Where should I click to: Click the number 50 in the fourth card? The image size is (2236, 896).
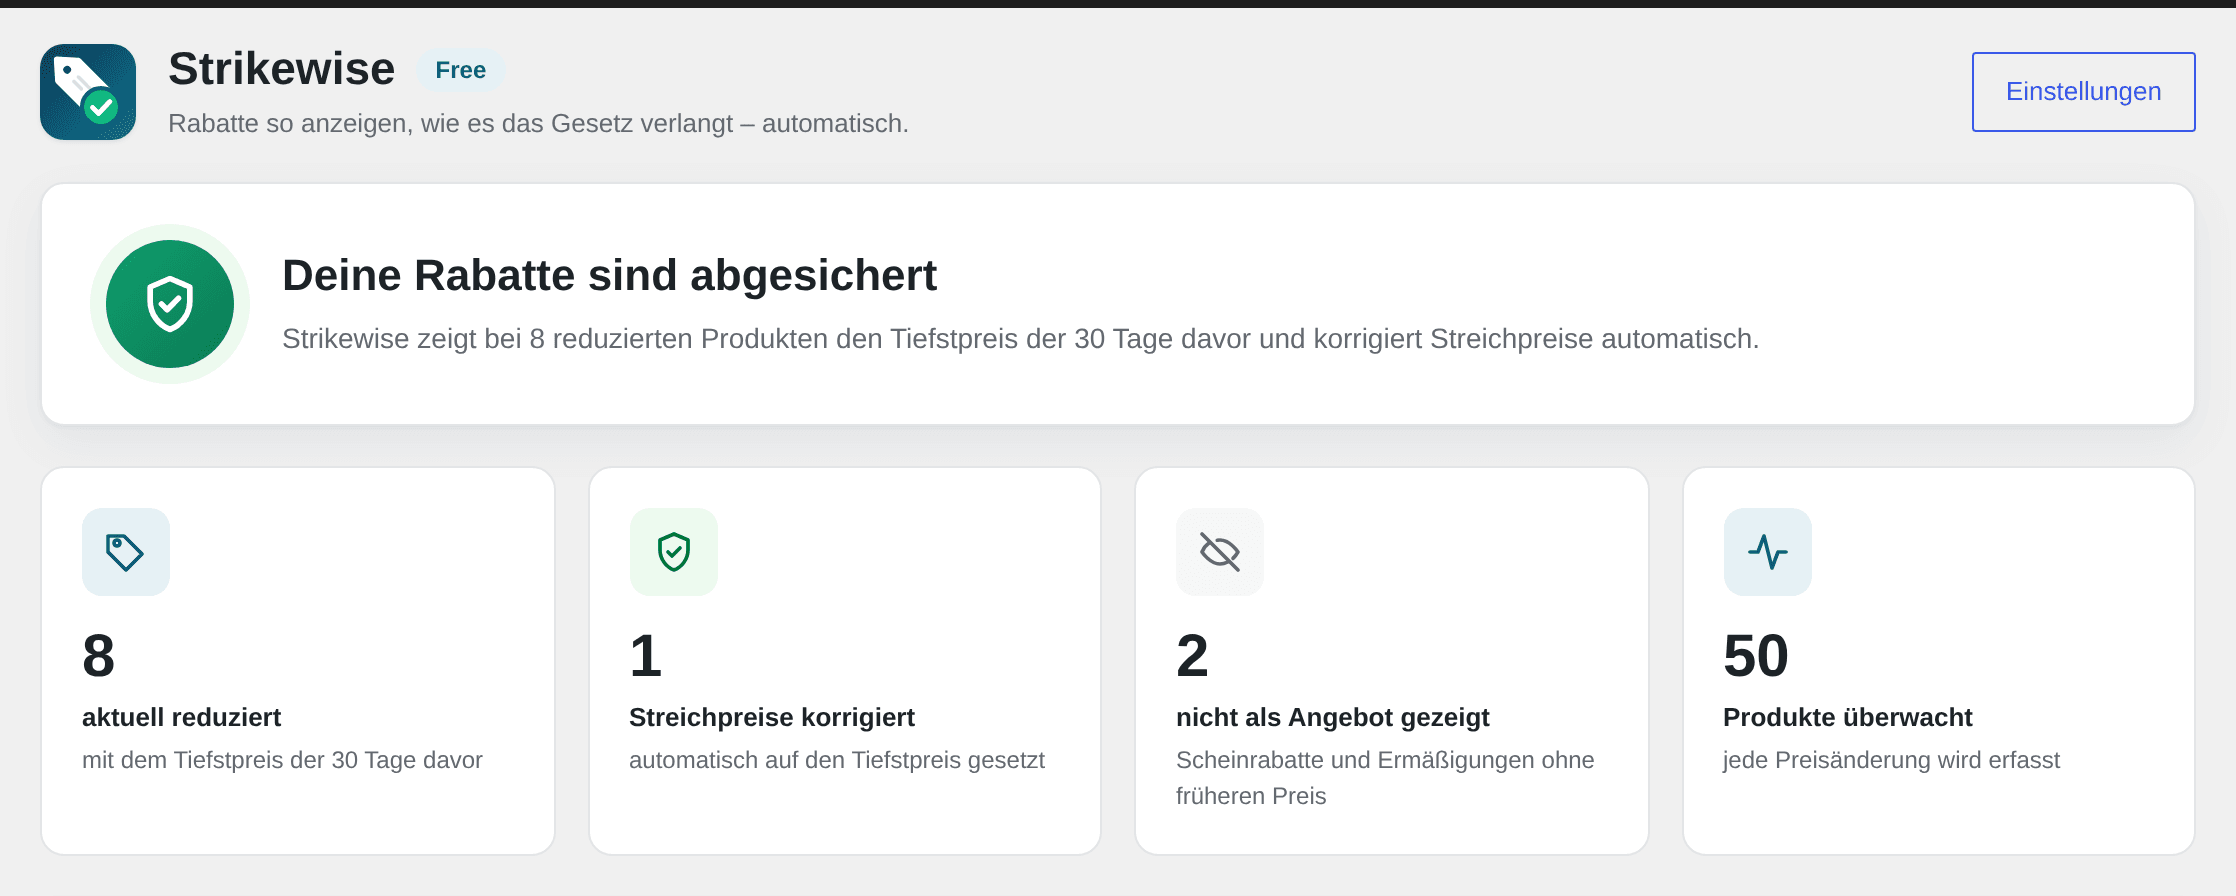click(x=1756, y=656)
